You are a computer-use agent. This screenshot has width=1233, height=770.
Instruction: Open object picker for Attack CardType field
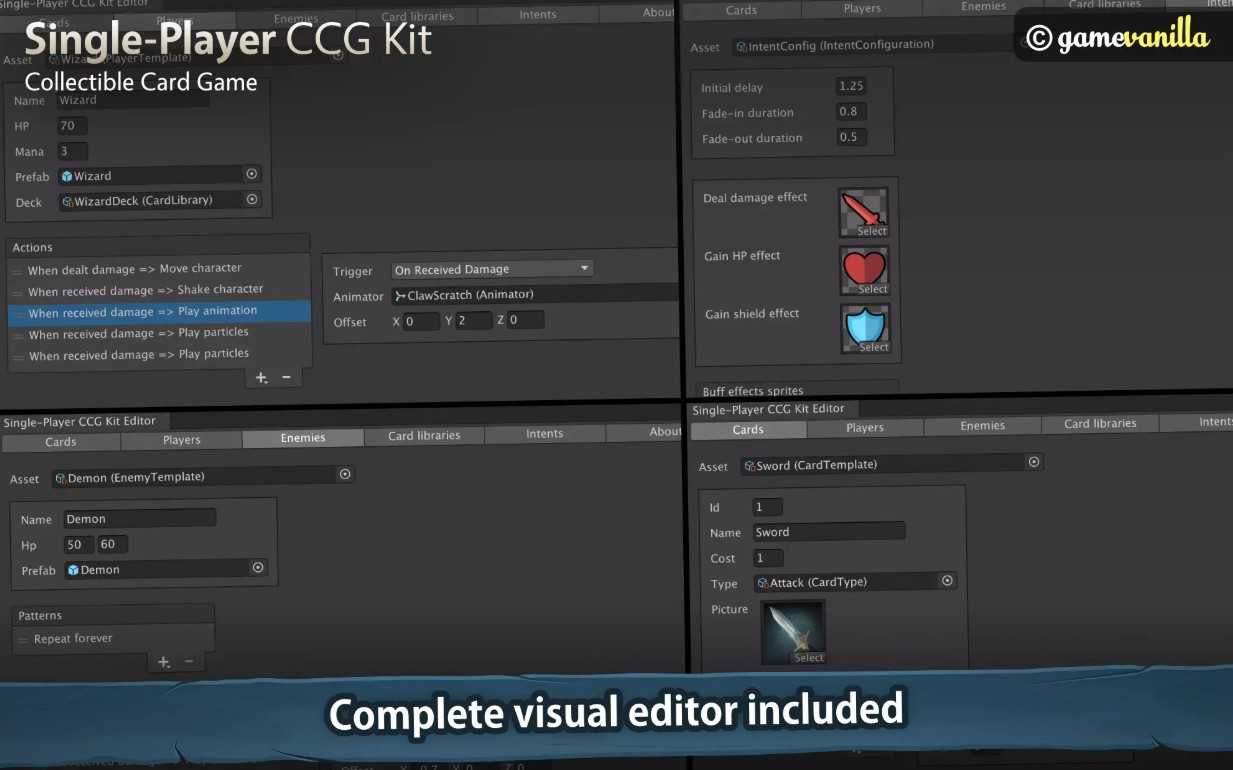(947, 580)
